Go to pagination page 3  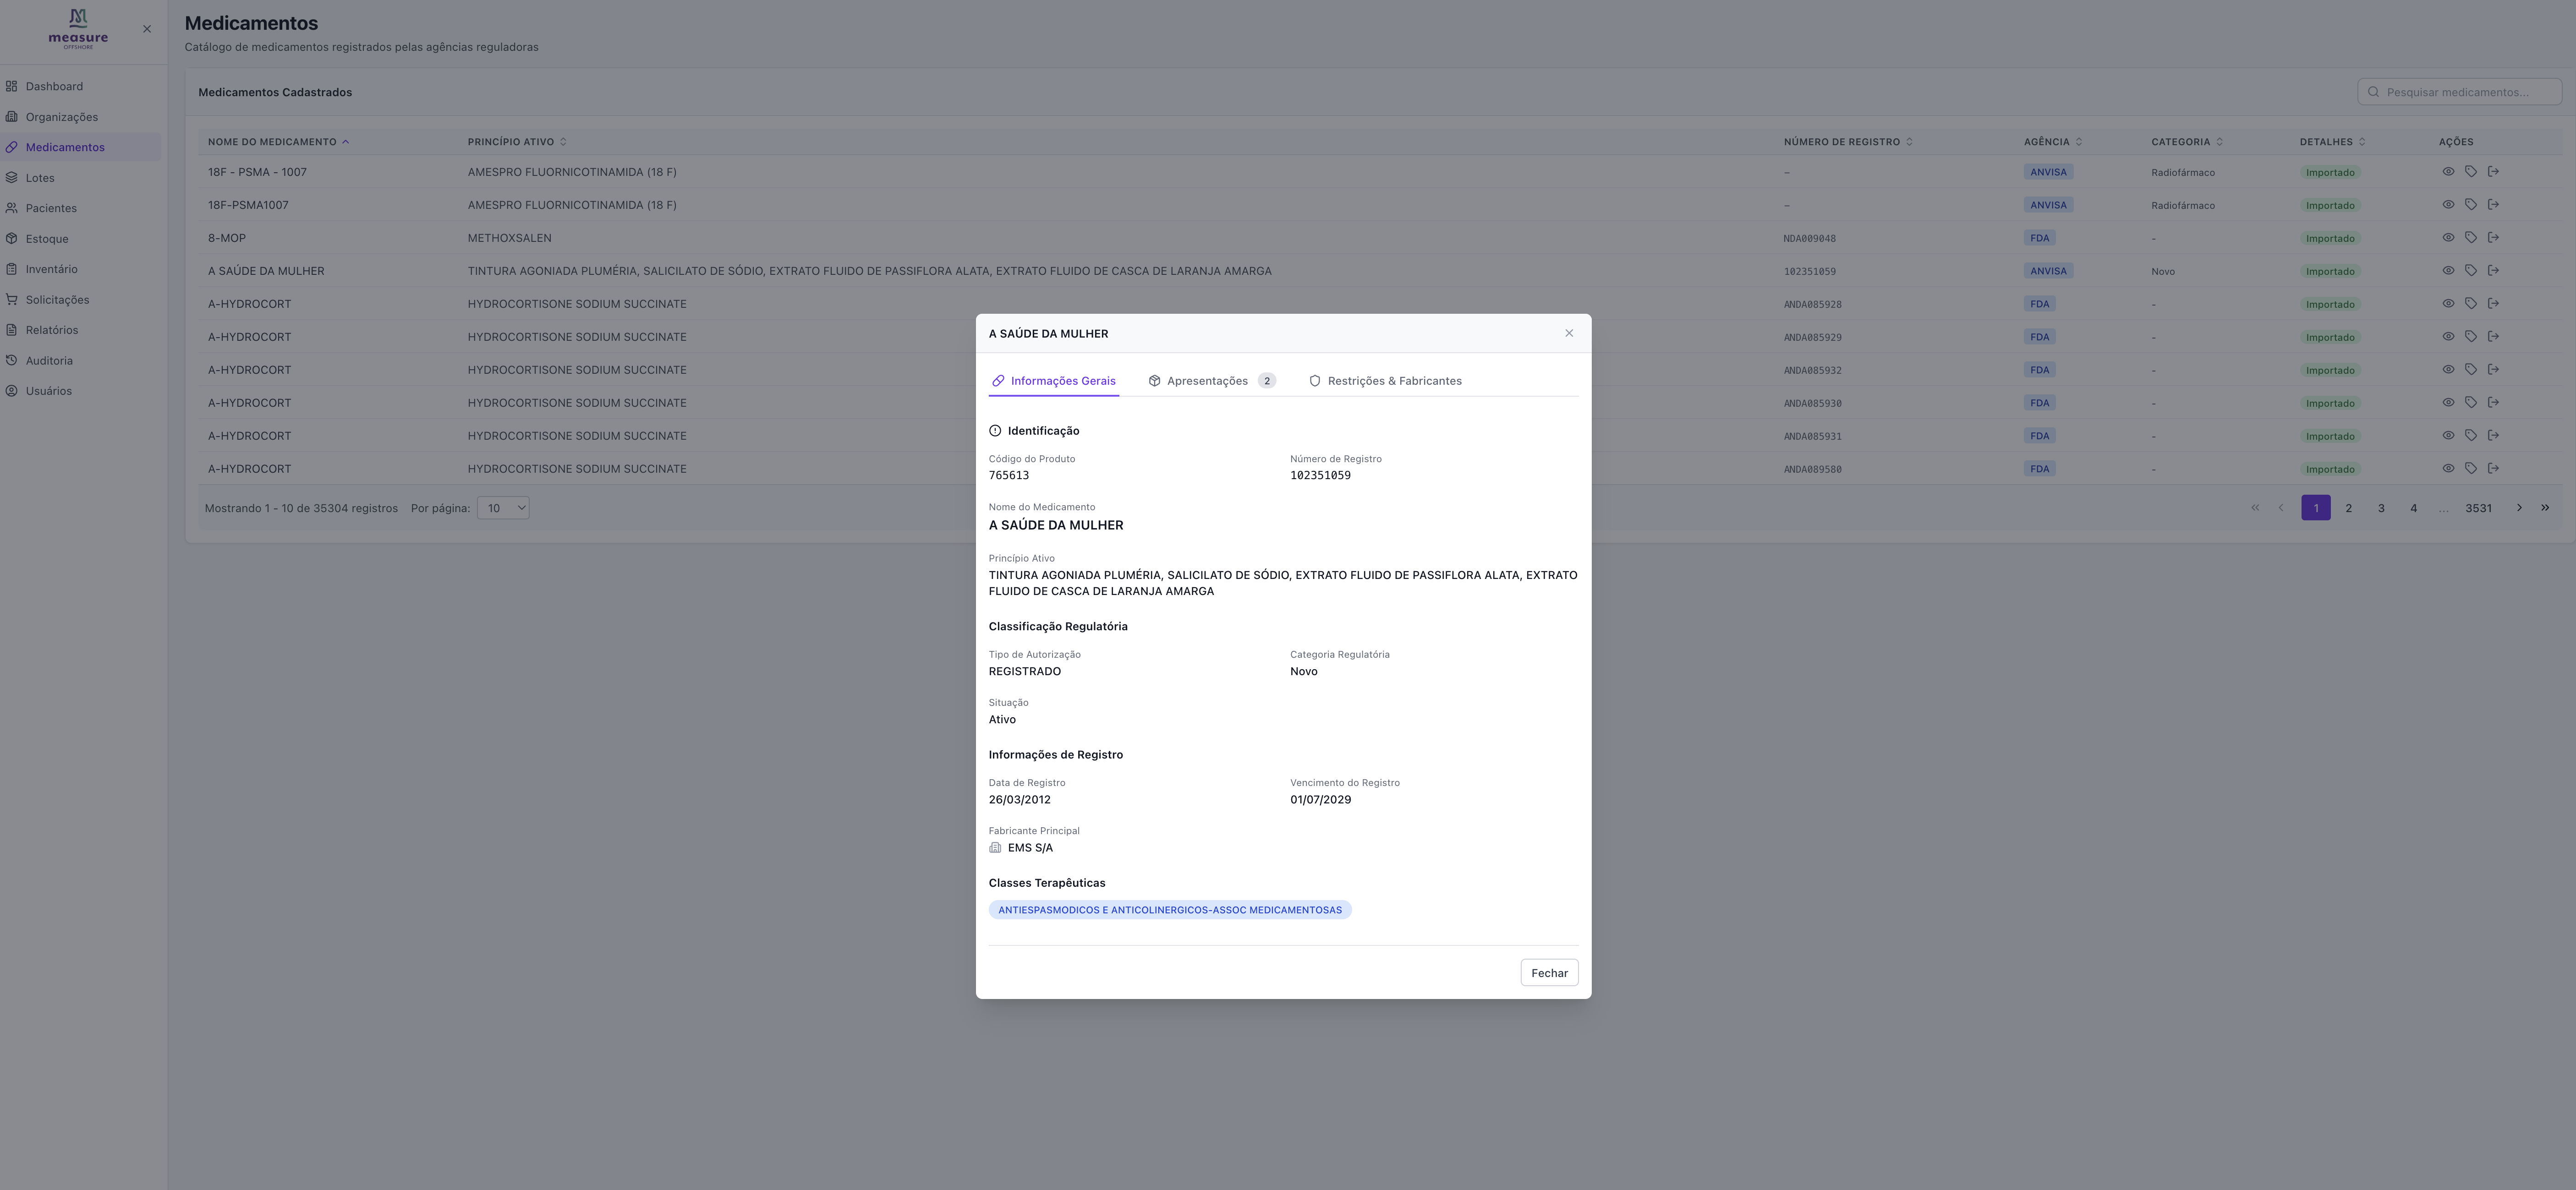click(2381, 508)
